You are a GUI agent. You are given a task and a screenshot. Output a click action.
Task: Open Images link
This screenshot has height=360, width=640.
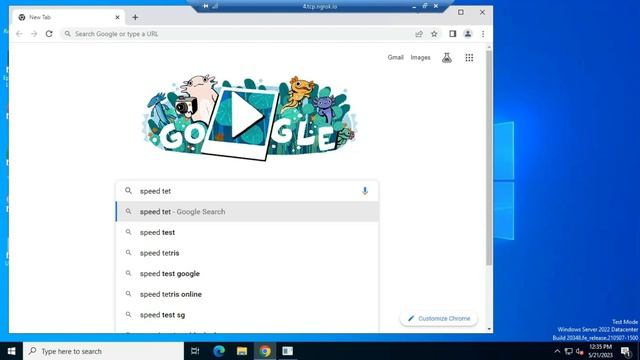pyautogui.click(x=420, y=58)
